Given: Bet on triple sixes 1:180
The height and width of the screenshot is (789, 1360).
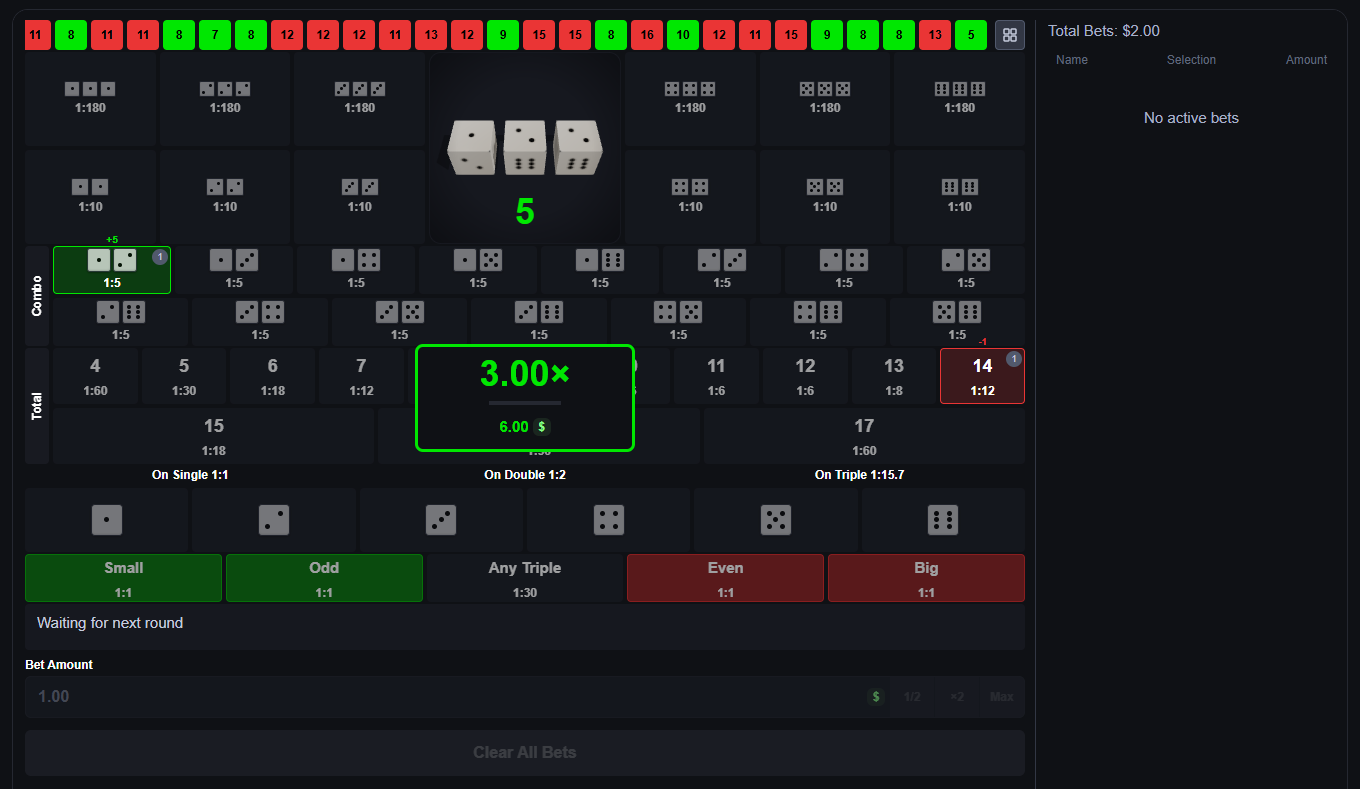Looking at the screenshot, I should 960,99.
